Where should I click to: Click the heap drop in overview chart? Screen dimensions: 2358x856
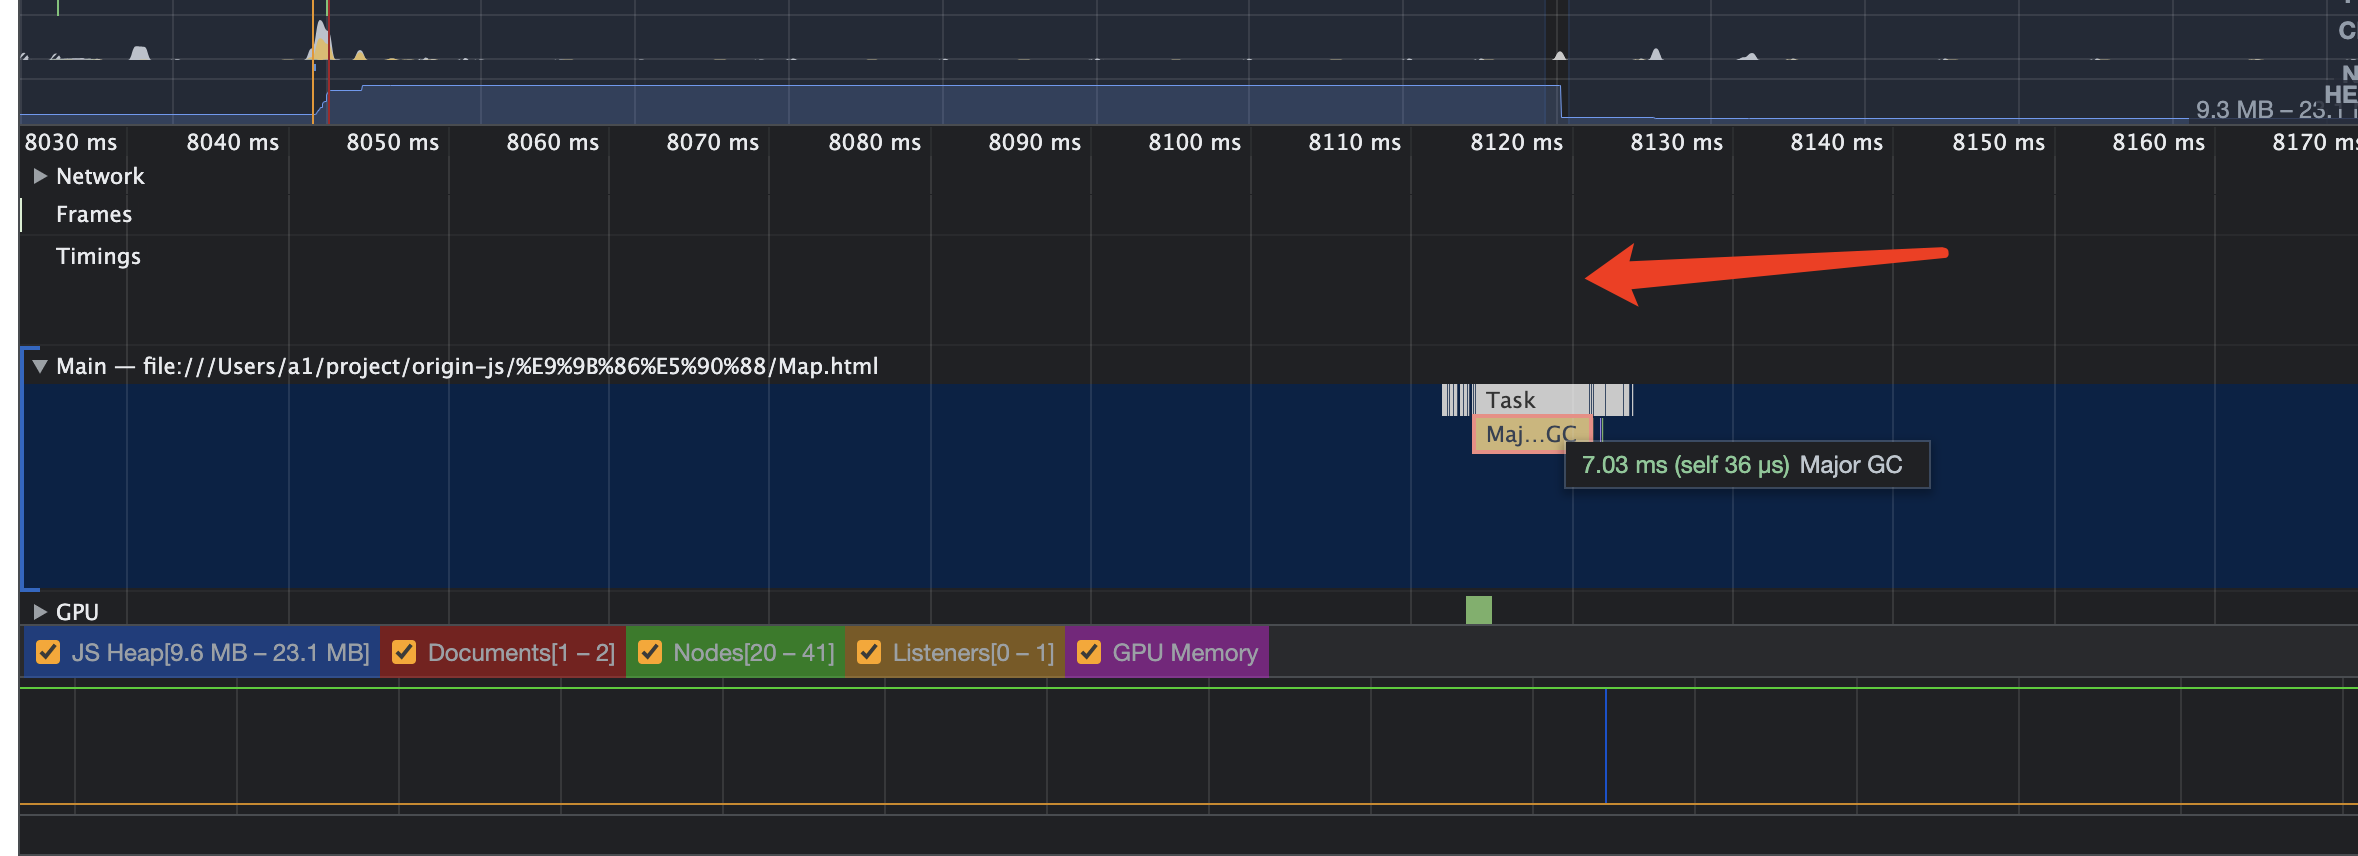1561,101
